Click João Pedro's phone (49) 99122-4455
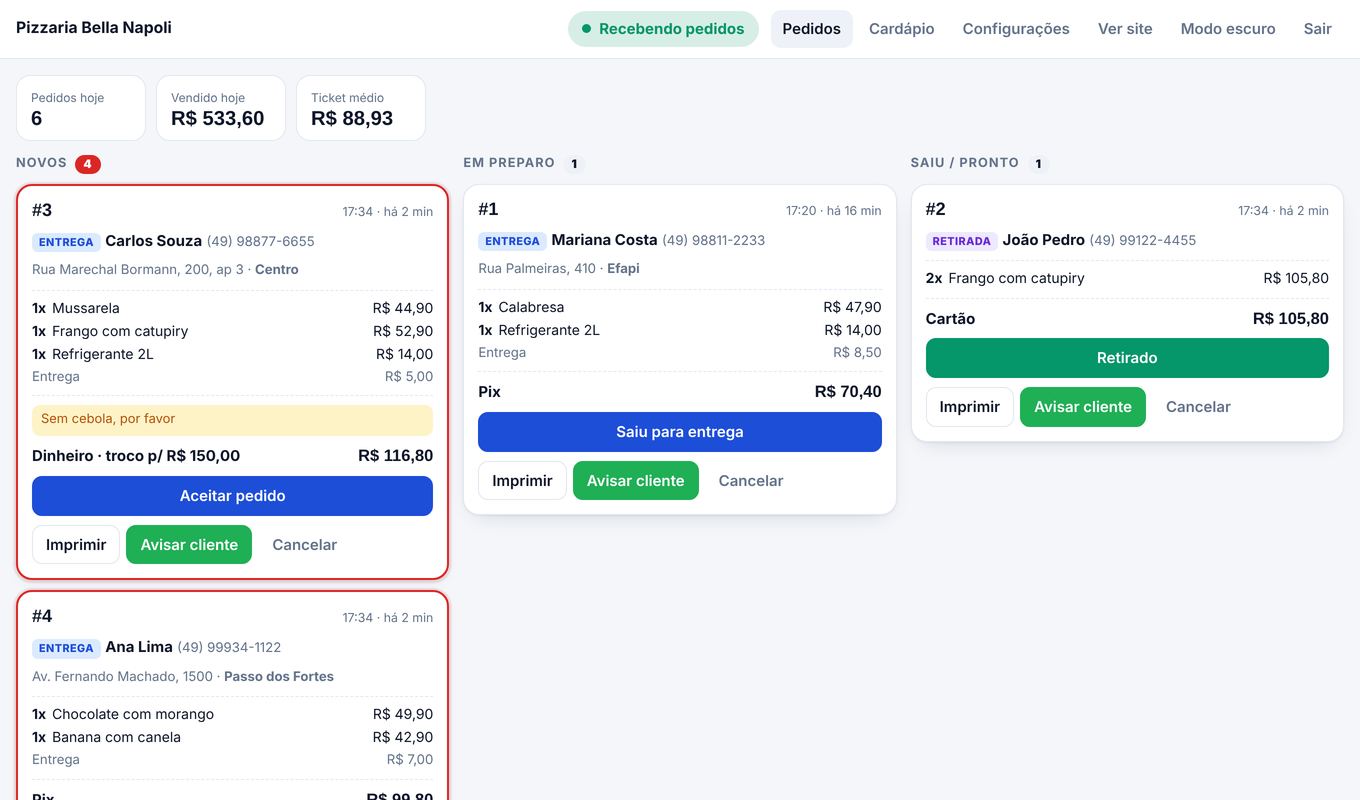 (x=1143, y=240)
